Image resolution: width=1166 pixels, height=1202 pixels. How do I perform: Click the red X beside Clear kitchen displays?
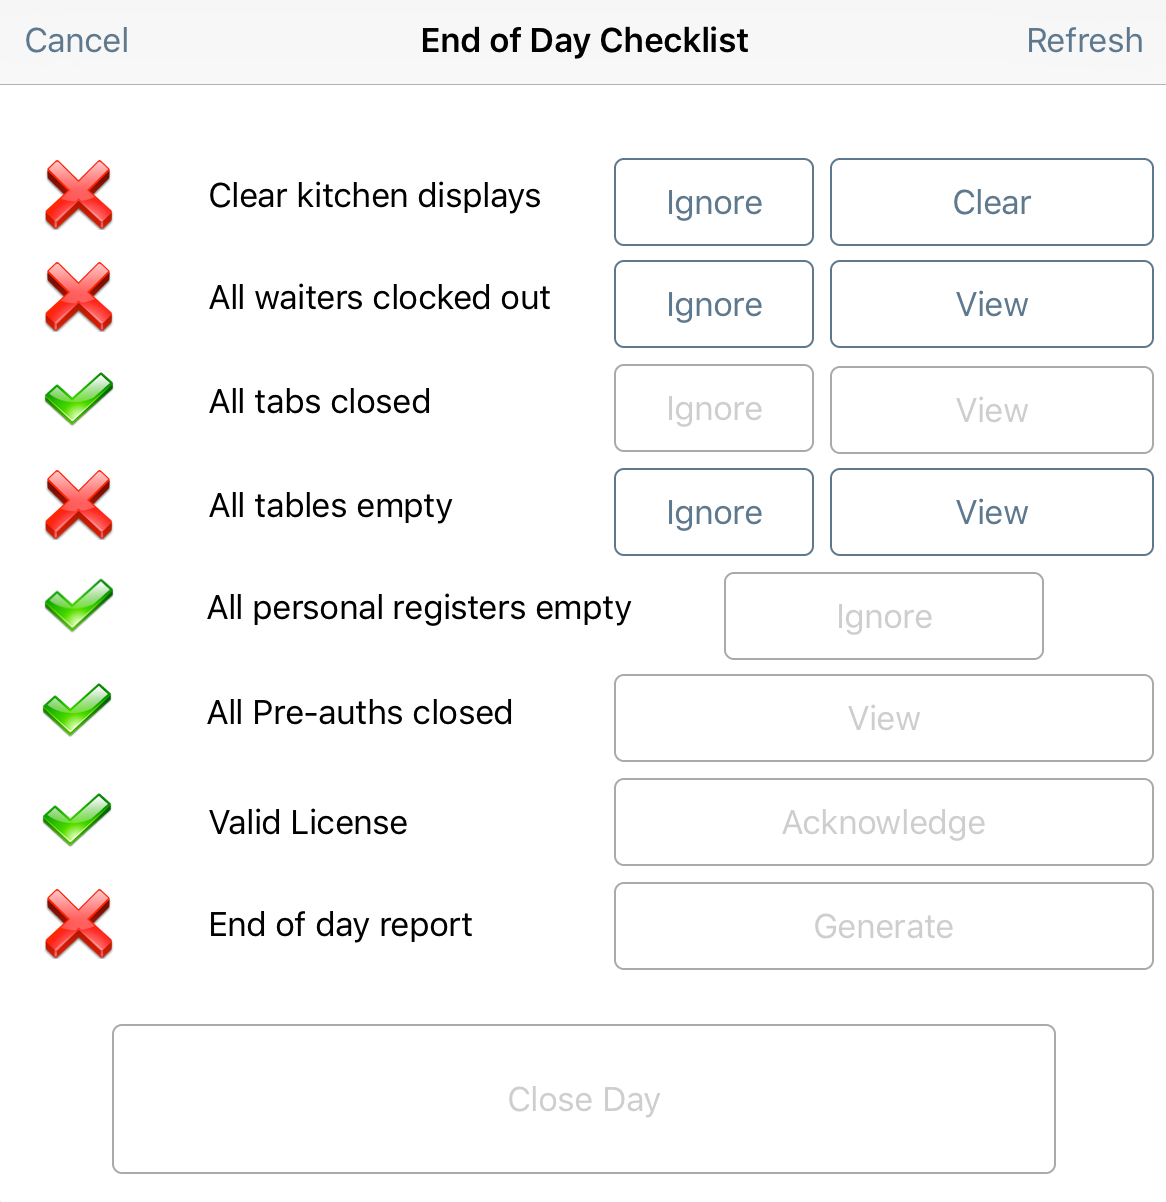tap(78, 195)
